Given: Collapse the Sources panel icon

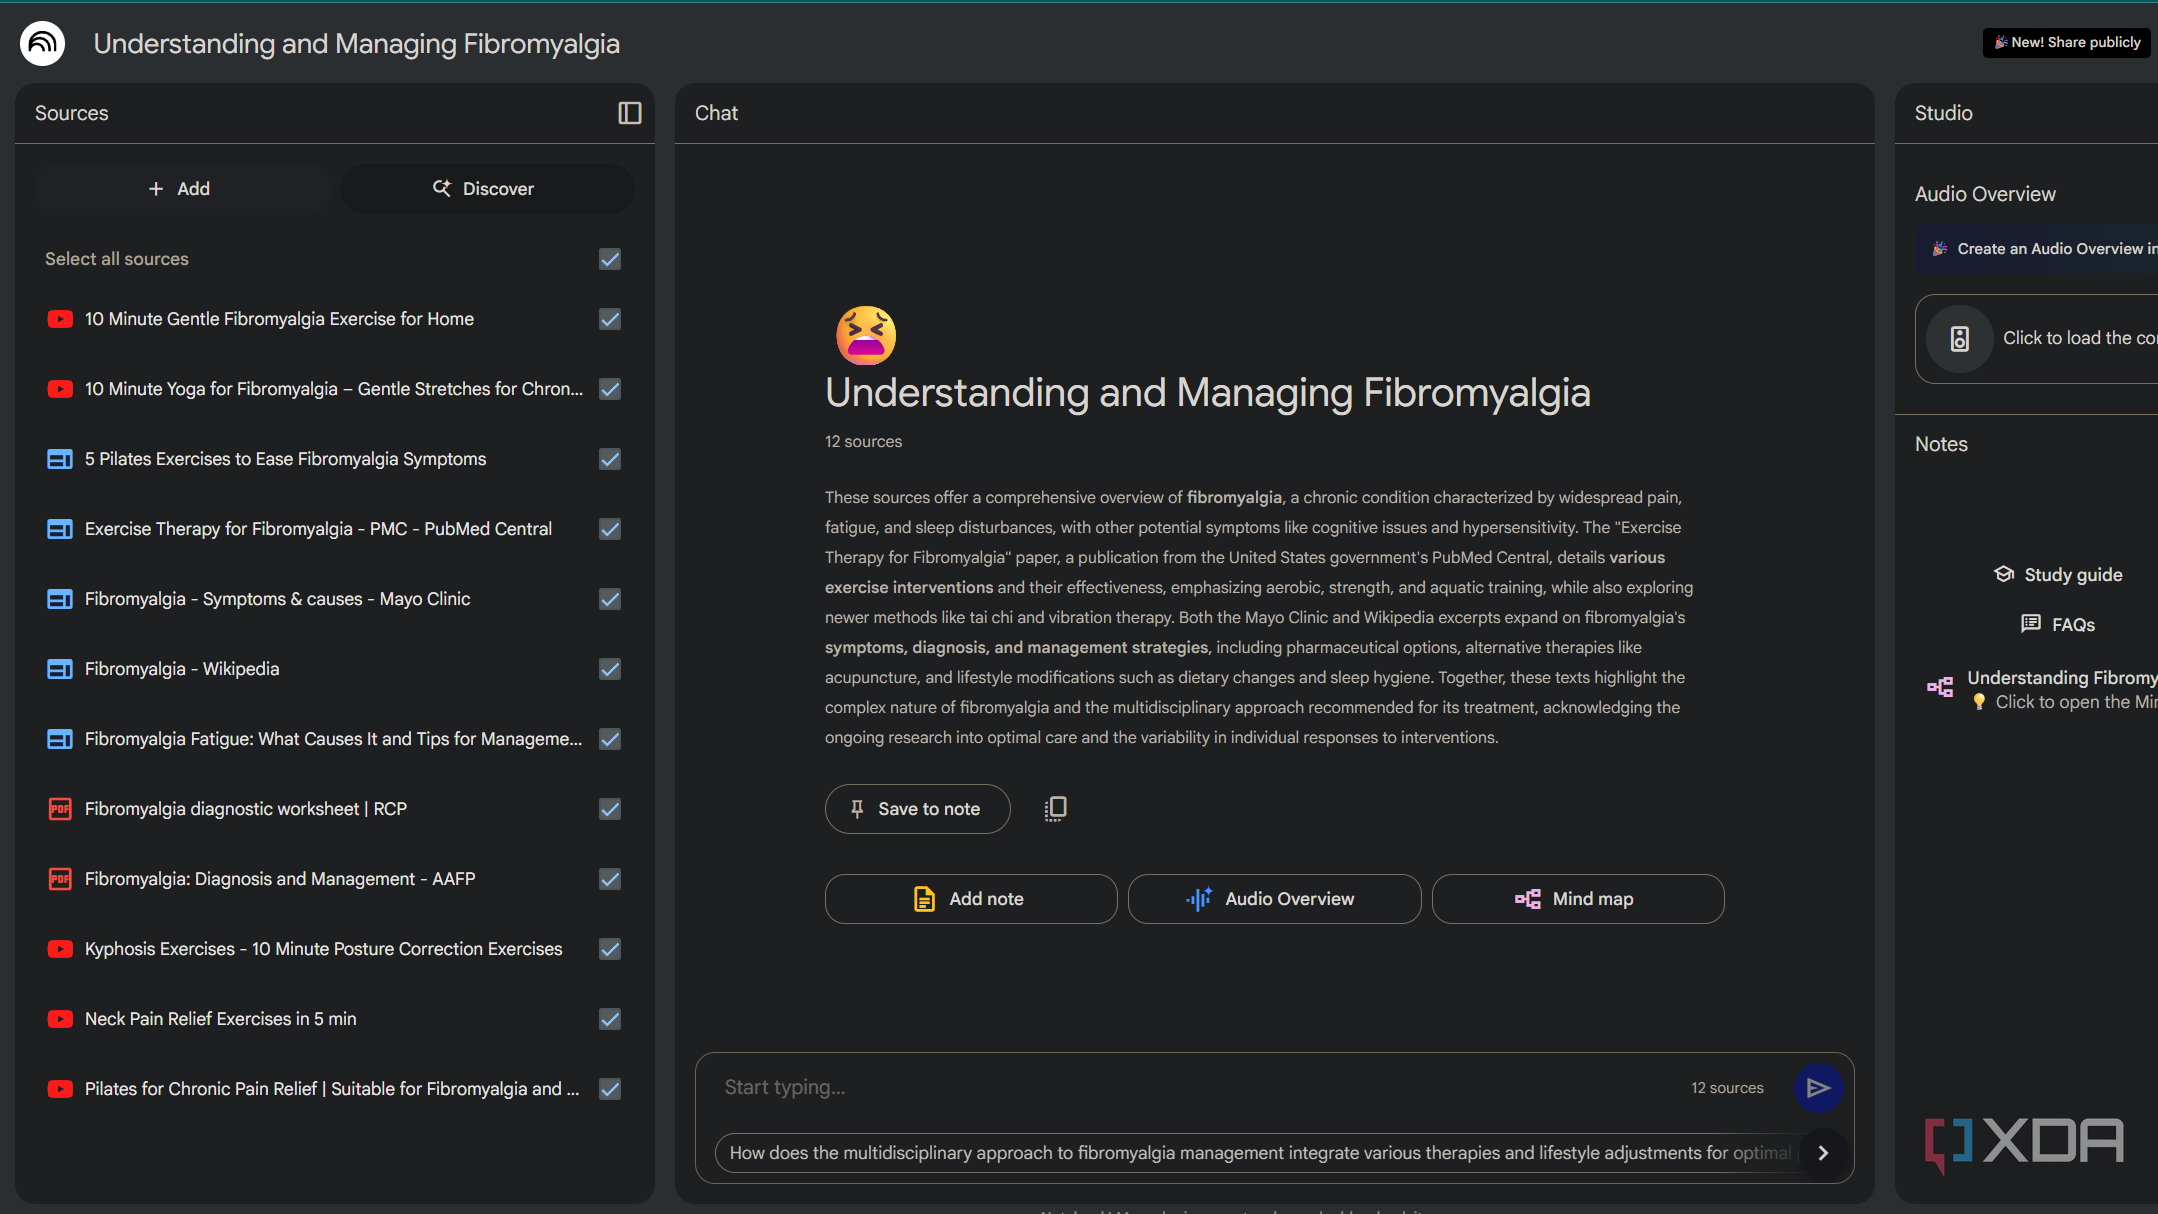Looking at the screenshot, I should pyautogui.click(x=629, y=113).
